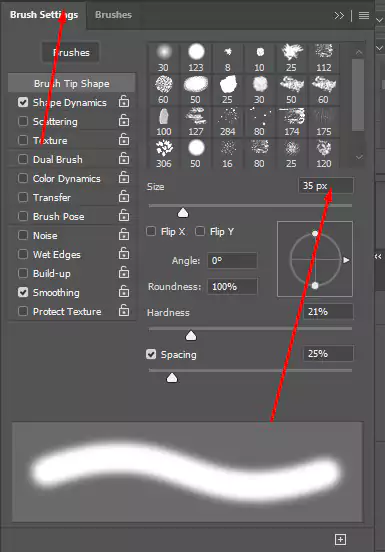The height and width of the screenshot is (552, 385).
Task: Select the soft round 30 brush tip
Action: click(x=163, y=58)
